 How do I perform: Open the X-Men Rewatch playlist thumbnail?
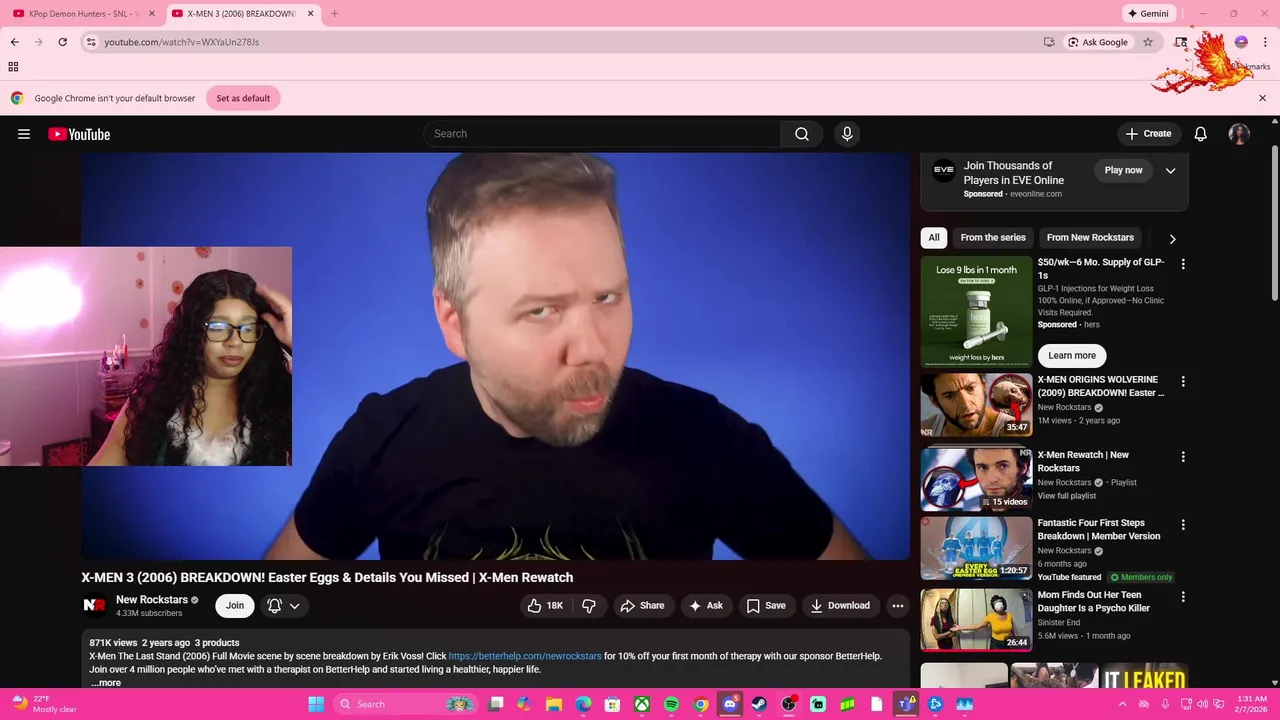click(976, 479)
